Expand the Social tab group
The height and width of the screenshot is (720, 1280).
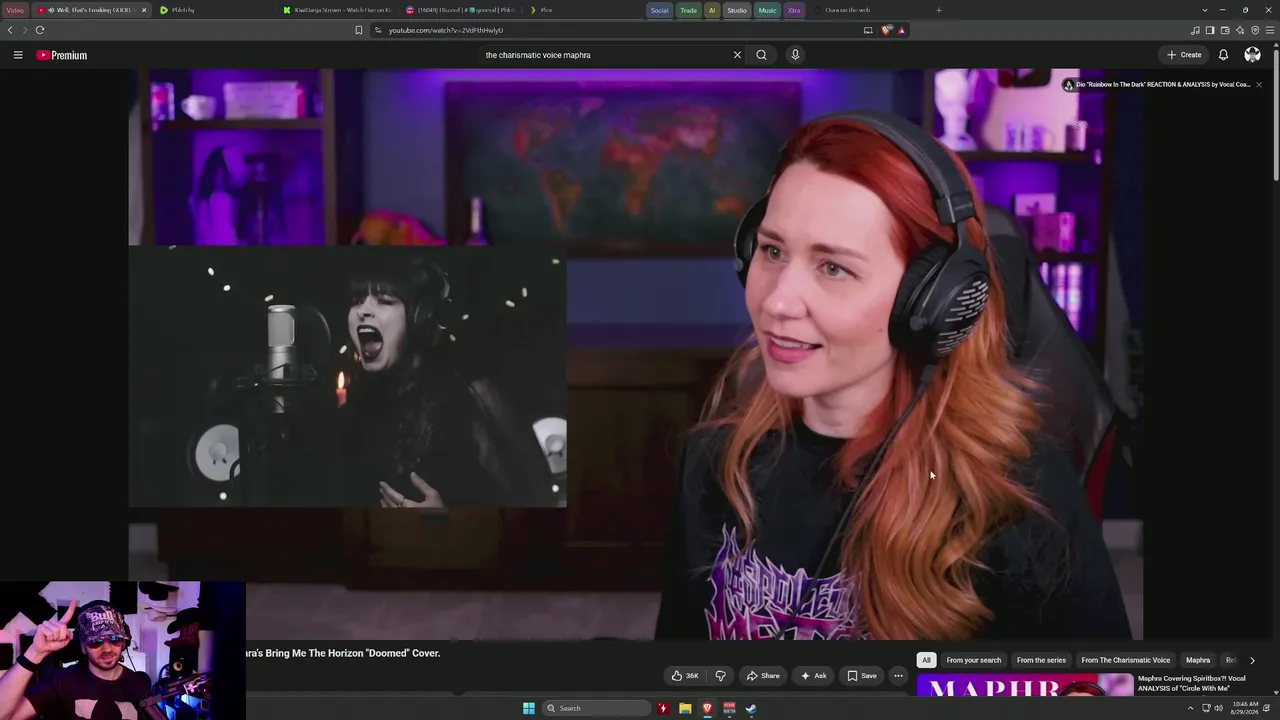click(x=659, y=10)
